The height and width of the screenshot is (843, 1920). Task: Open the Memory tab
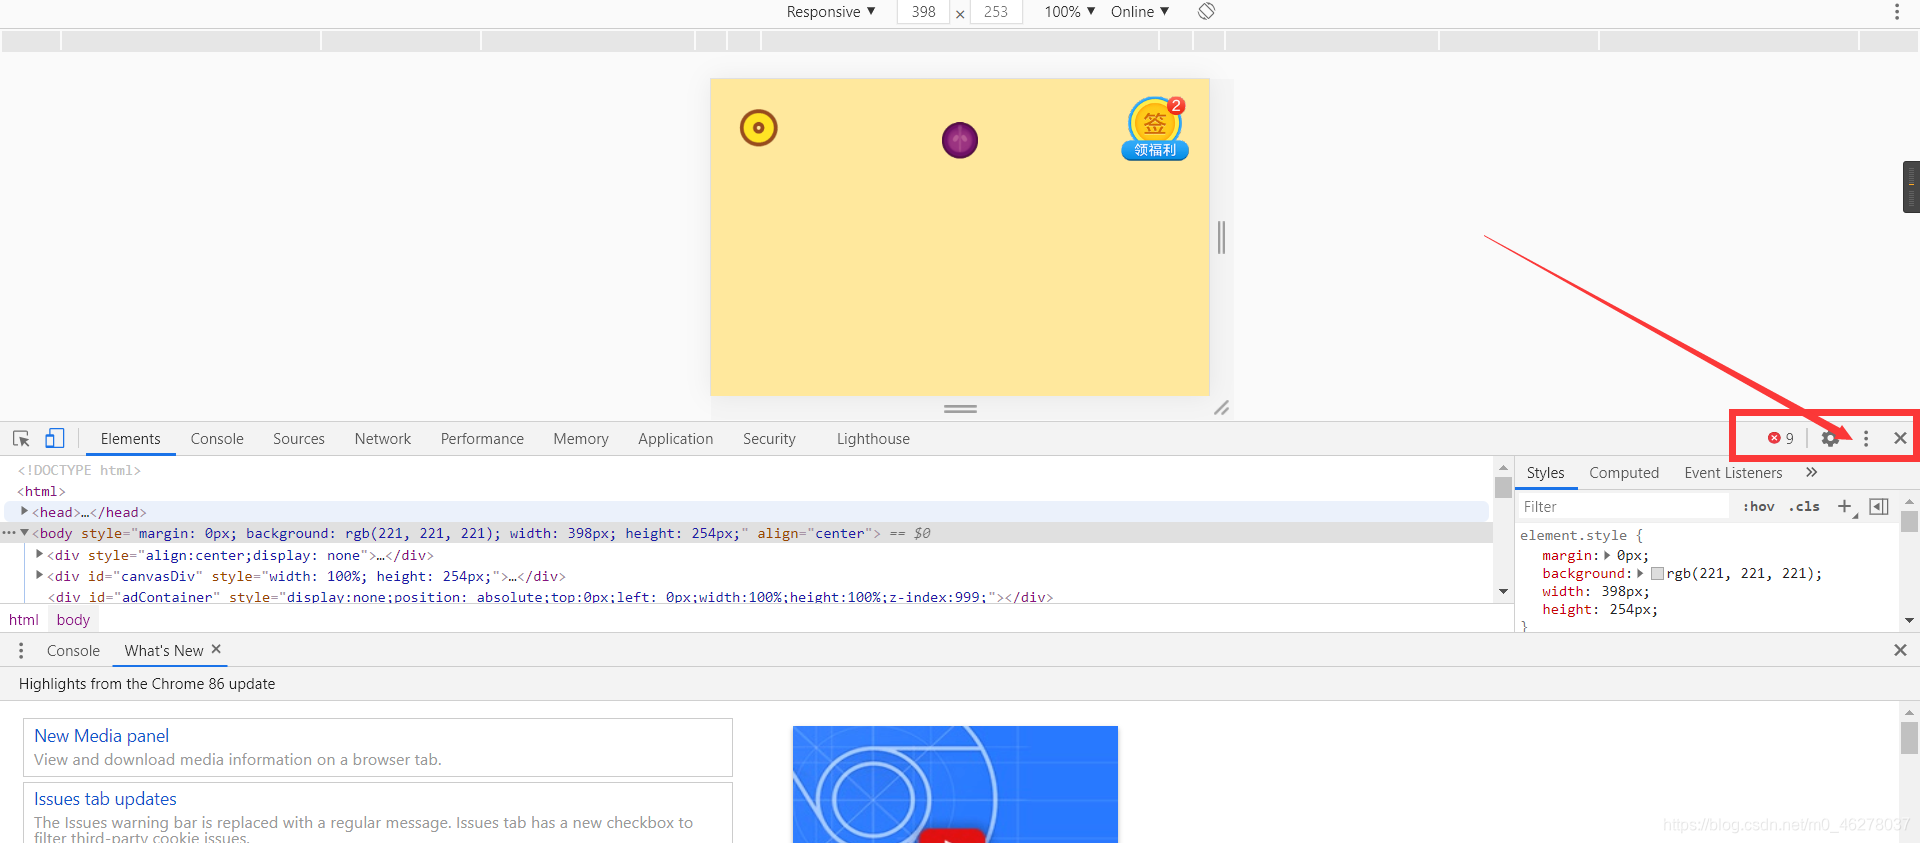(x=581, y=439)
